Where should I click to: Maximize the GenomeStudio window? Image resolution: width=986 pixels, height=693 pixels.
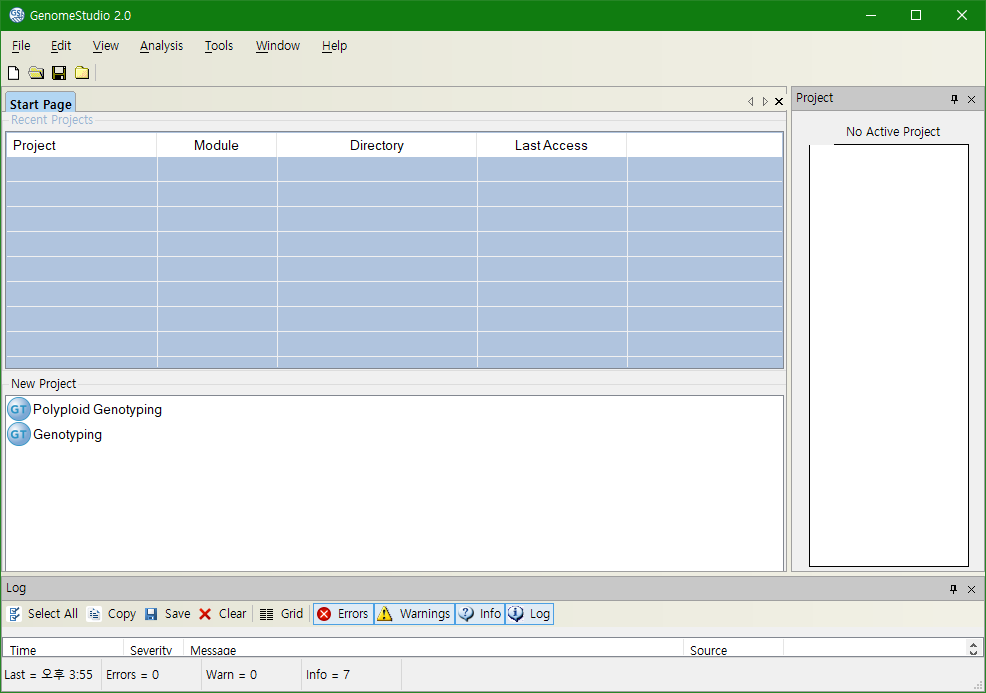tap(916, 15)
